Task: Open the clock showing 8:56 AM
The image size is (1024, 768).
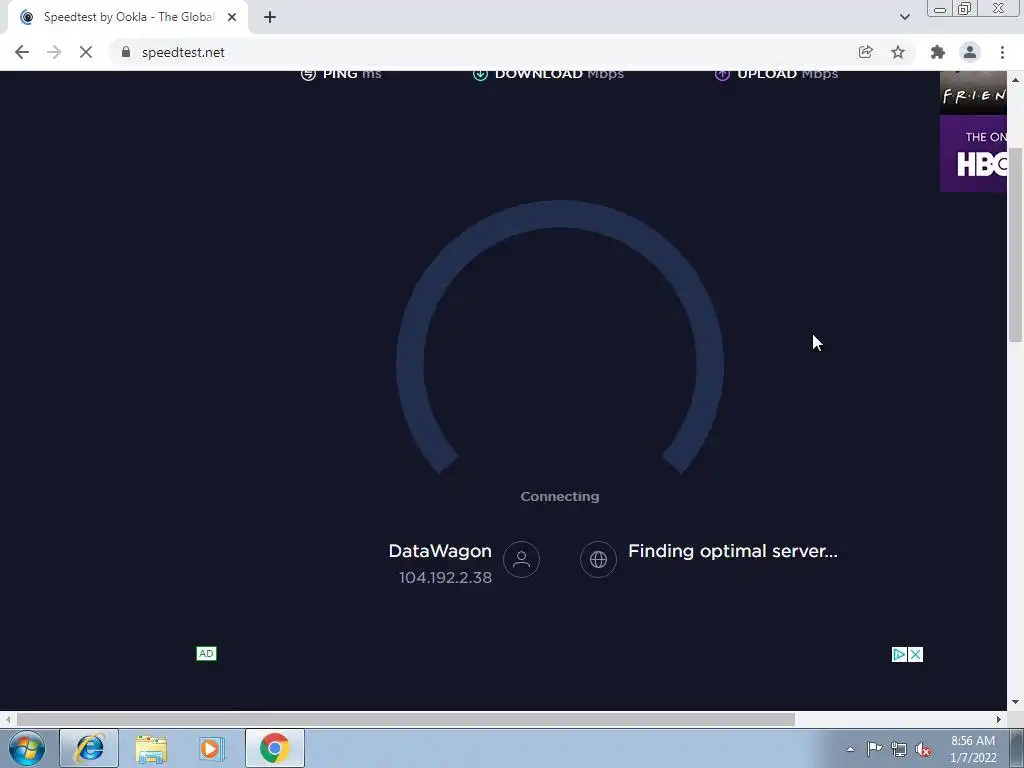Action: coord(973,749)
